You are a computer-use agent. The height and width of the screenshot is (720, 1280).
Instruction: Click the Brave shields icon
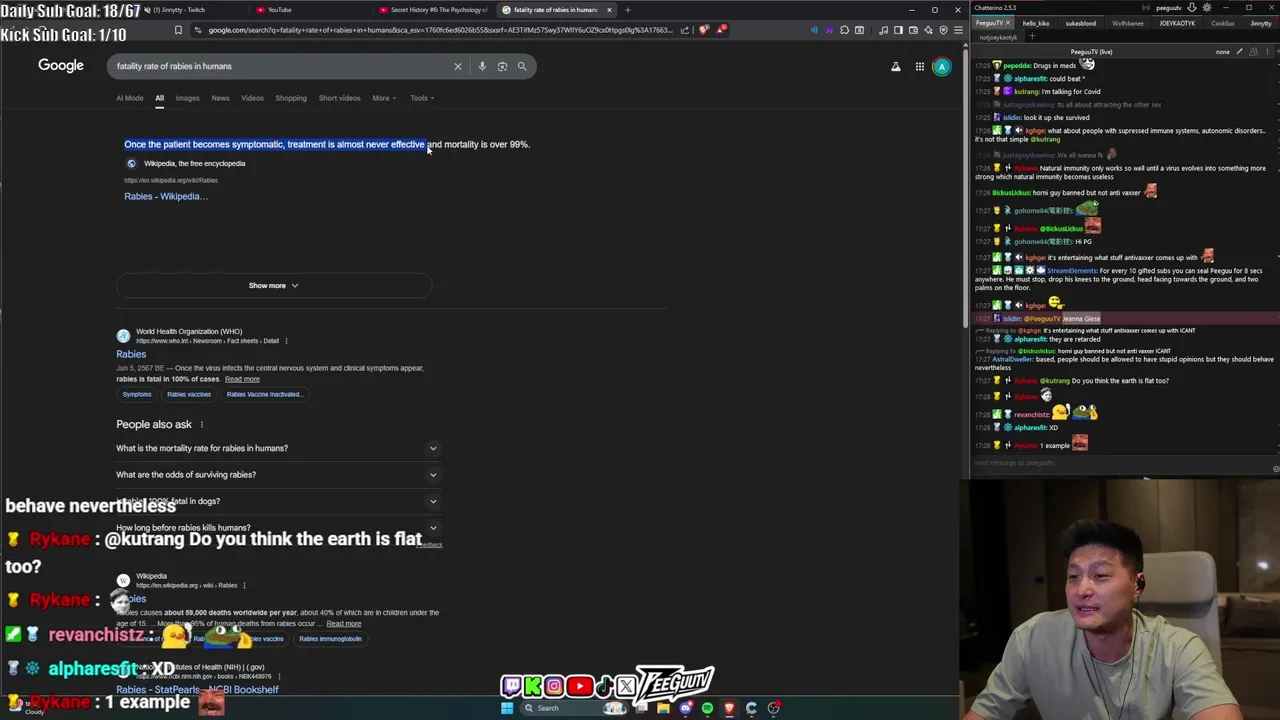click(704, 30)
